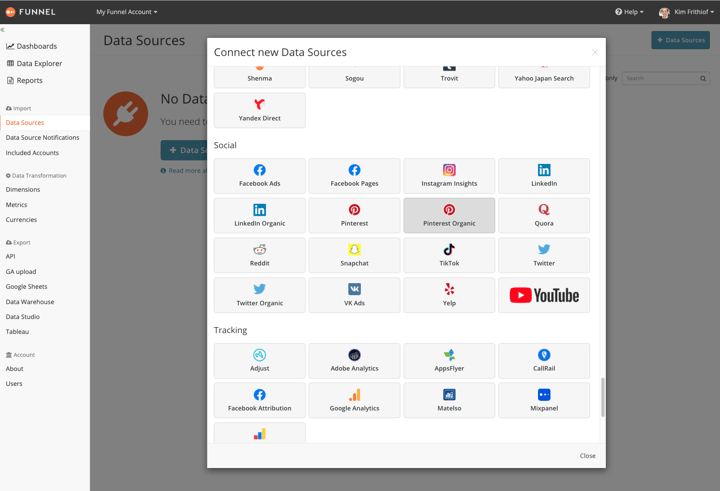Select the Twitter data source tile
This screenshot has width=720, height=491.
(544, 255)
